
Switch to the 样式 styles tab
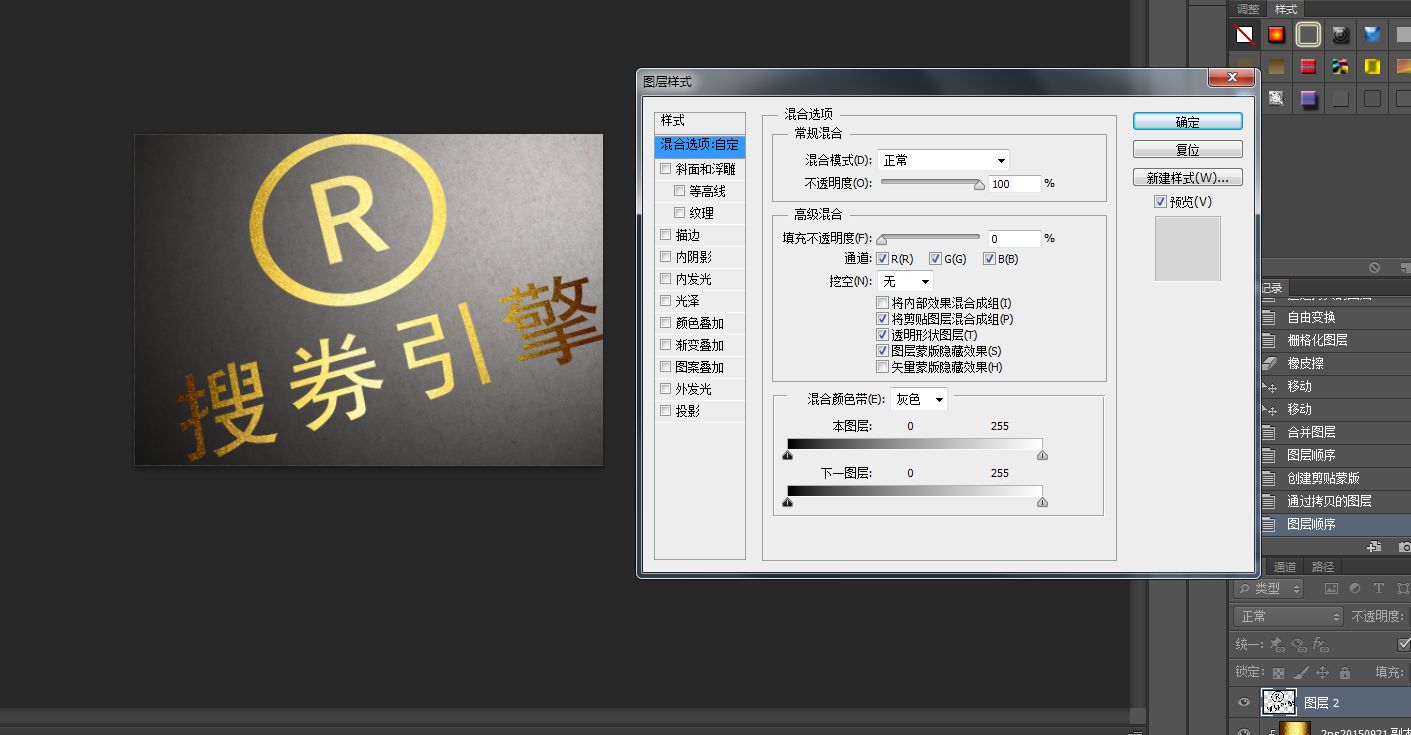(x=1286, y=9)
